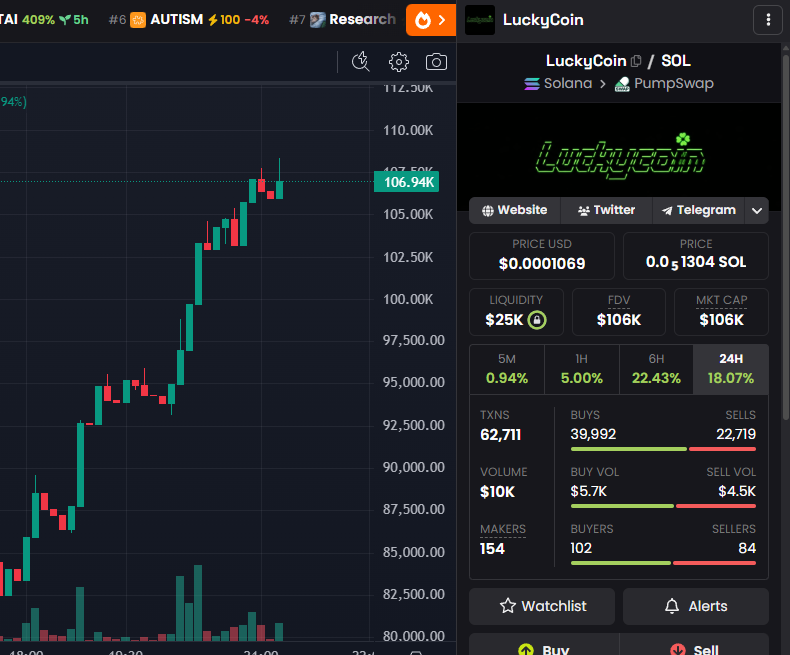
Task: Click the LuckyCoin title in header
Action: pos(543,20)
